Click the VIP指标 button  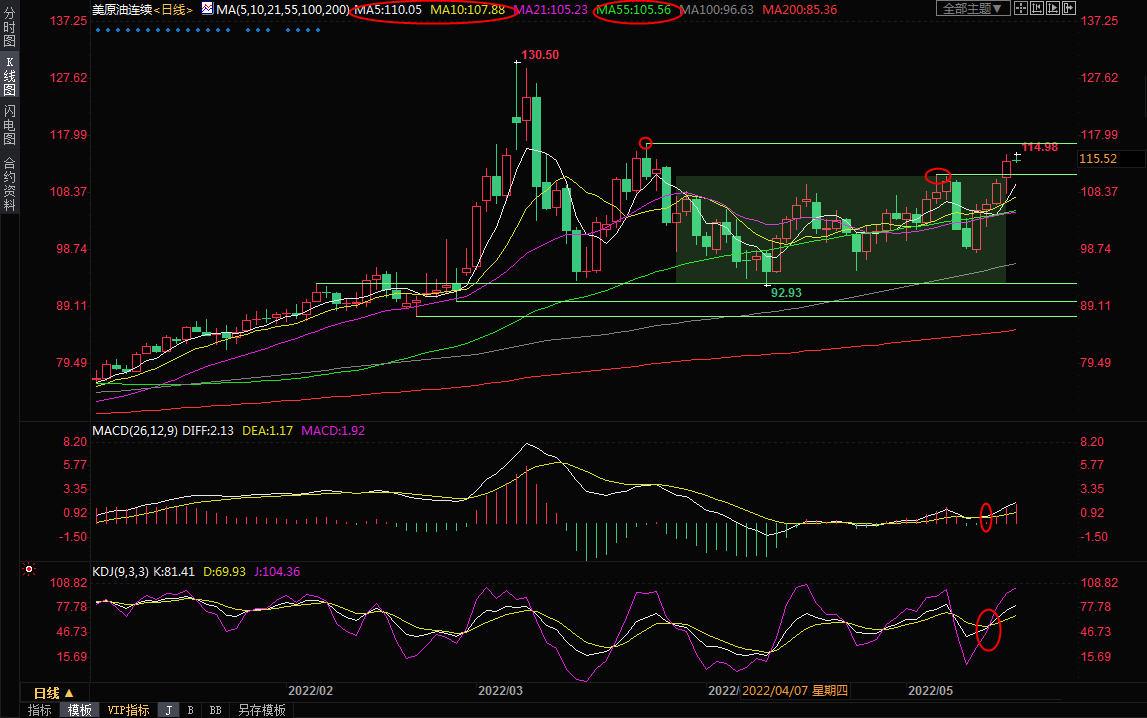[128, 710]
